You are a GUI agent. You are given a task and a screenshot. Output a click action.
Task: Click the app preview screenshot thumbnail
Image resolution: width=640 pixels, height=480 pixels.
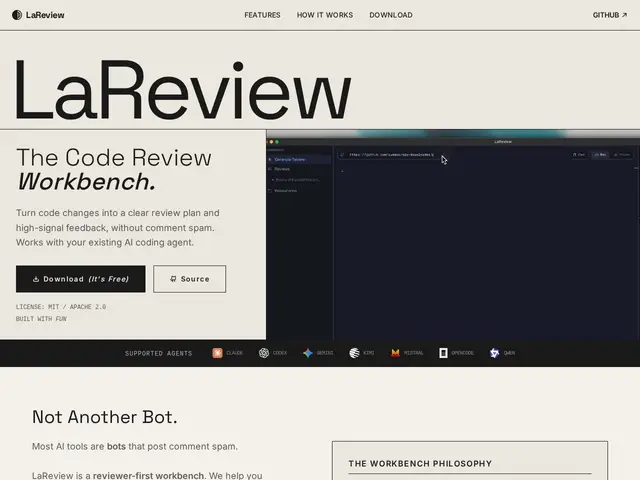pyautogui.click(x=453, y=235)
